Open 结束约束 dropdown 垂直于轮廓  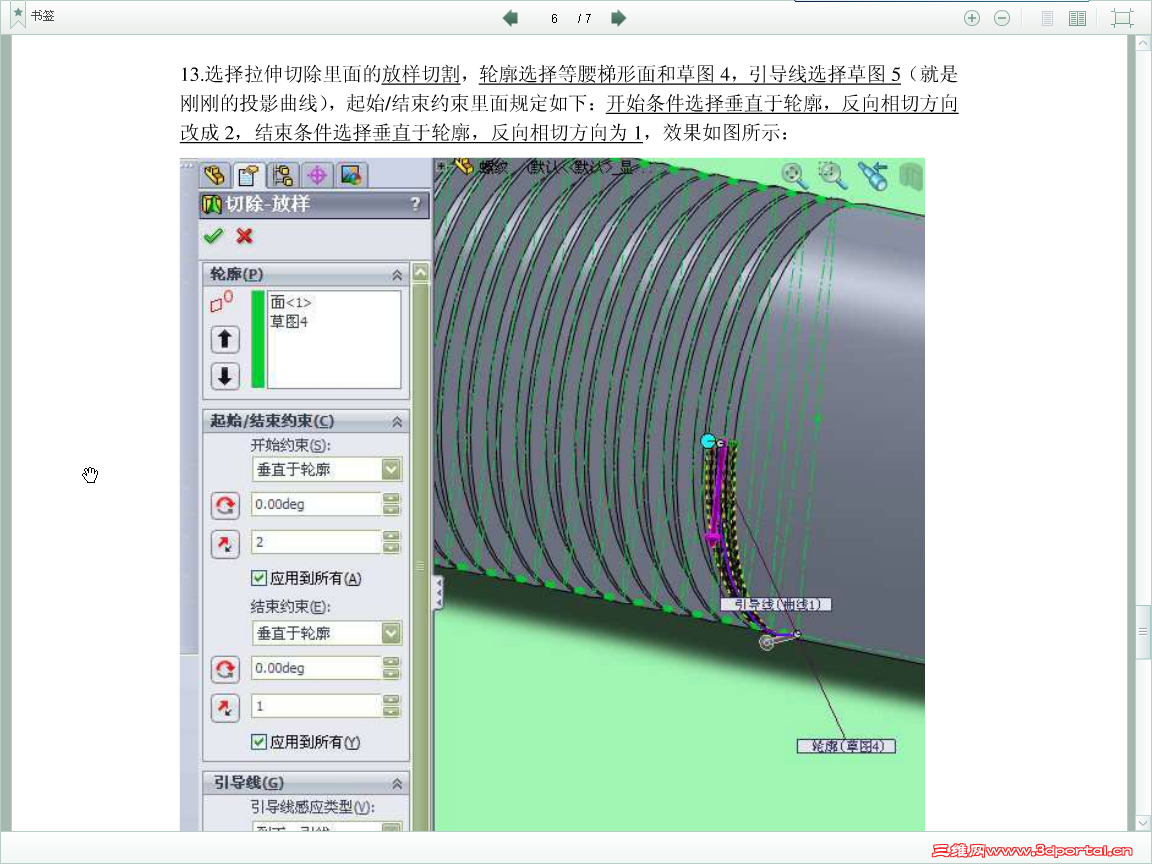click(326, 633)
